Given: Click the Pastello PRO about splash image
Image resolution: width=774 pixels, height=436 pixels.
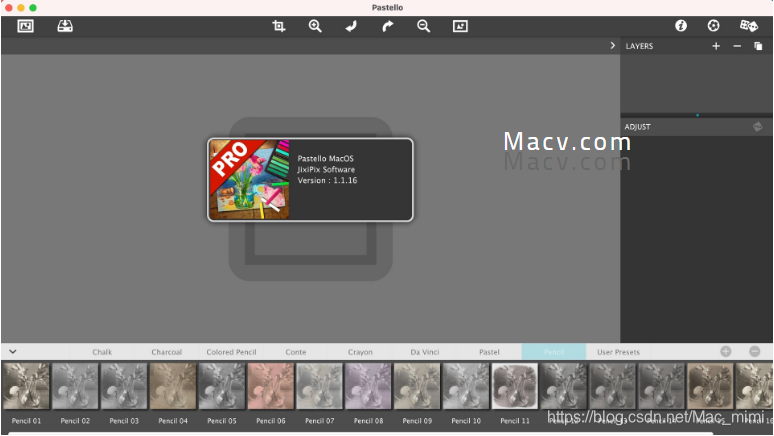Looking at the screenshot, I should tap(250, 180).
